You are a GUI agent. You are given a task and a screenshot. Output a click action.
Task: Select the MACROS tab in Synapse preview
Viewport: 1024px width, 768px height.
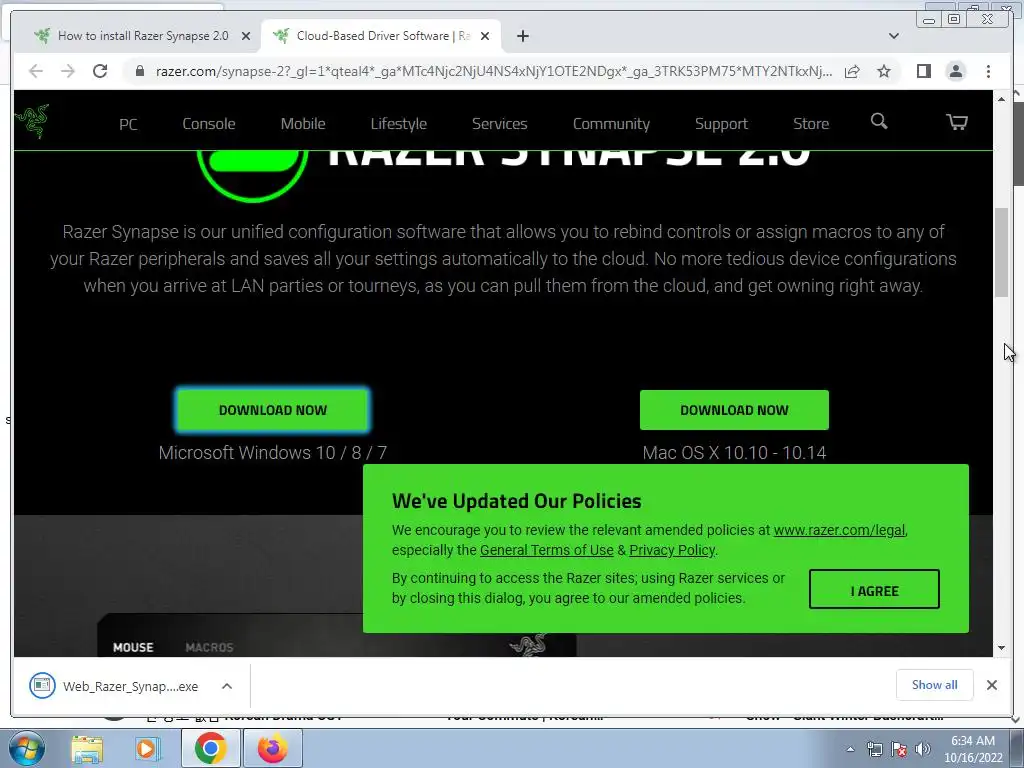point(209,647)
